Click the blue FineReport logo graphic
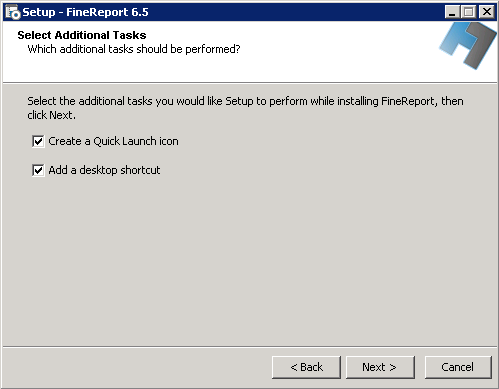The height and width of the screenshot is (389, 499). coord(468,46)
